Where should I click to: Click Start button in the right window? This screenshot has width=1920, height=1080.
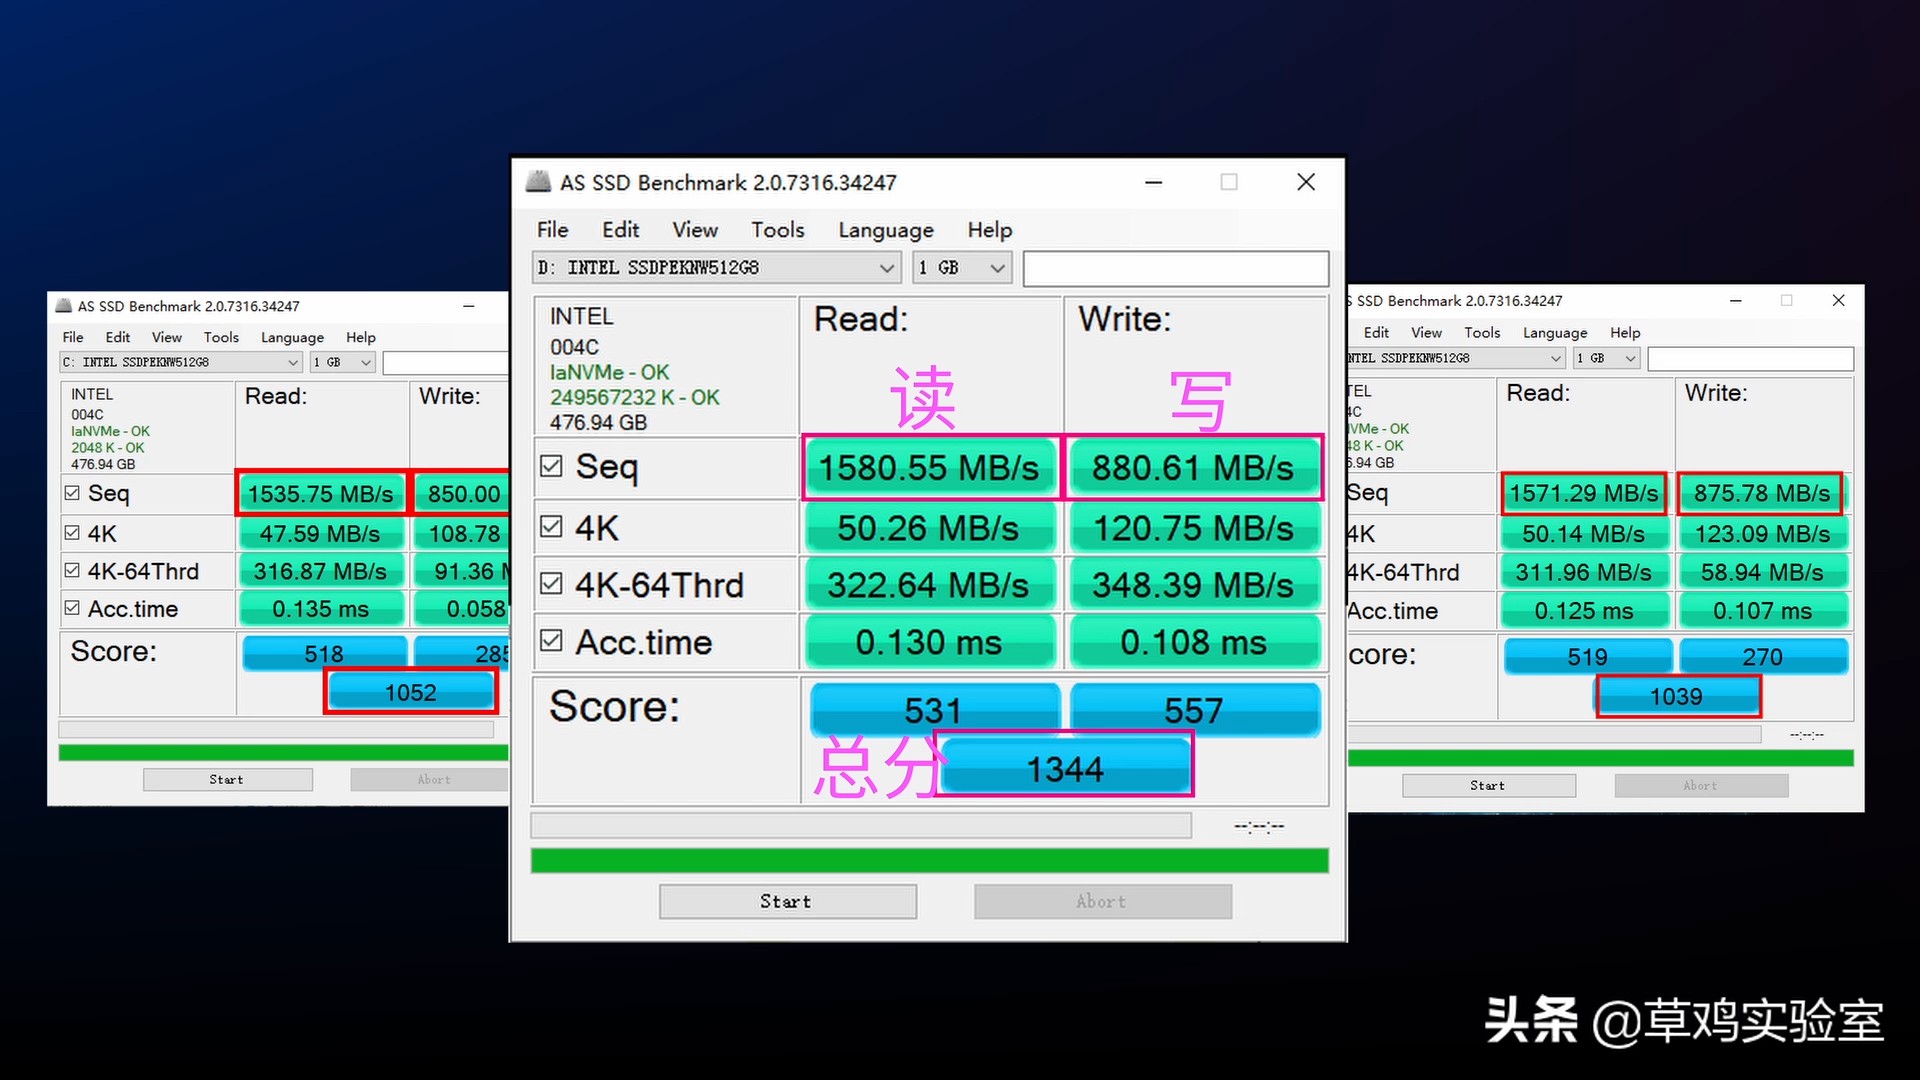pyautogui.click(x=1488, y=786)
